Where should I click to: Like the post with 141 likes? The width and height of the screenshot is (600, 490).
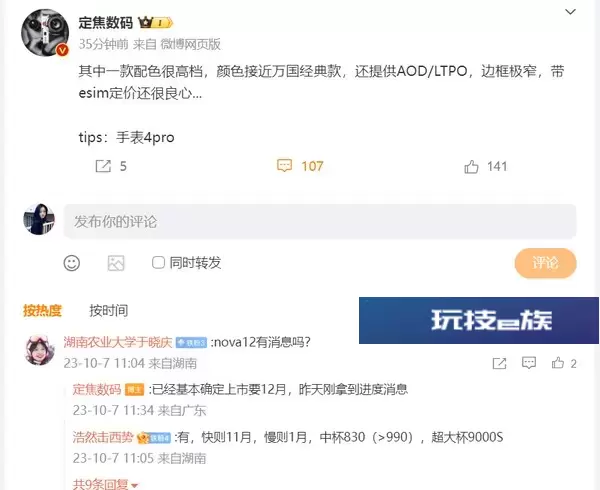click(471, 167)
